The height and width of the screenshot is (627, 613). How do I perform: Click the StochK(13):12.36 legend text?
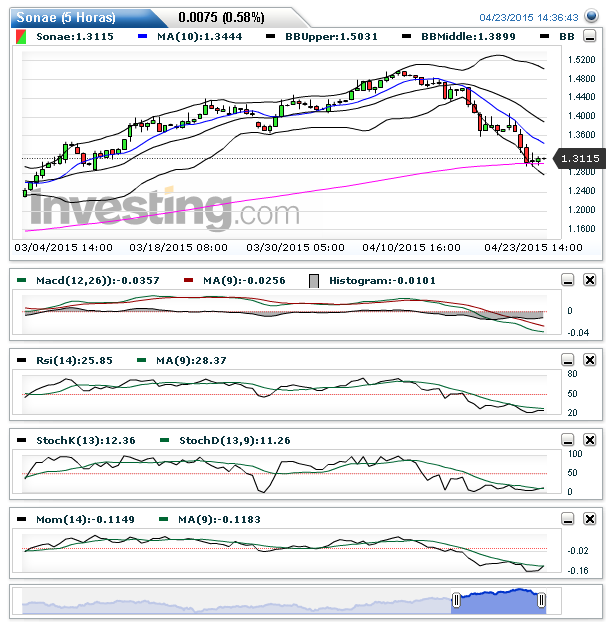[x=86, y=441]
